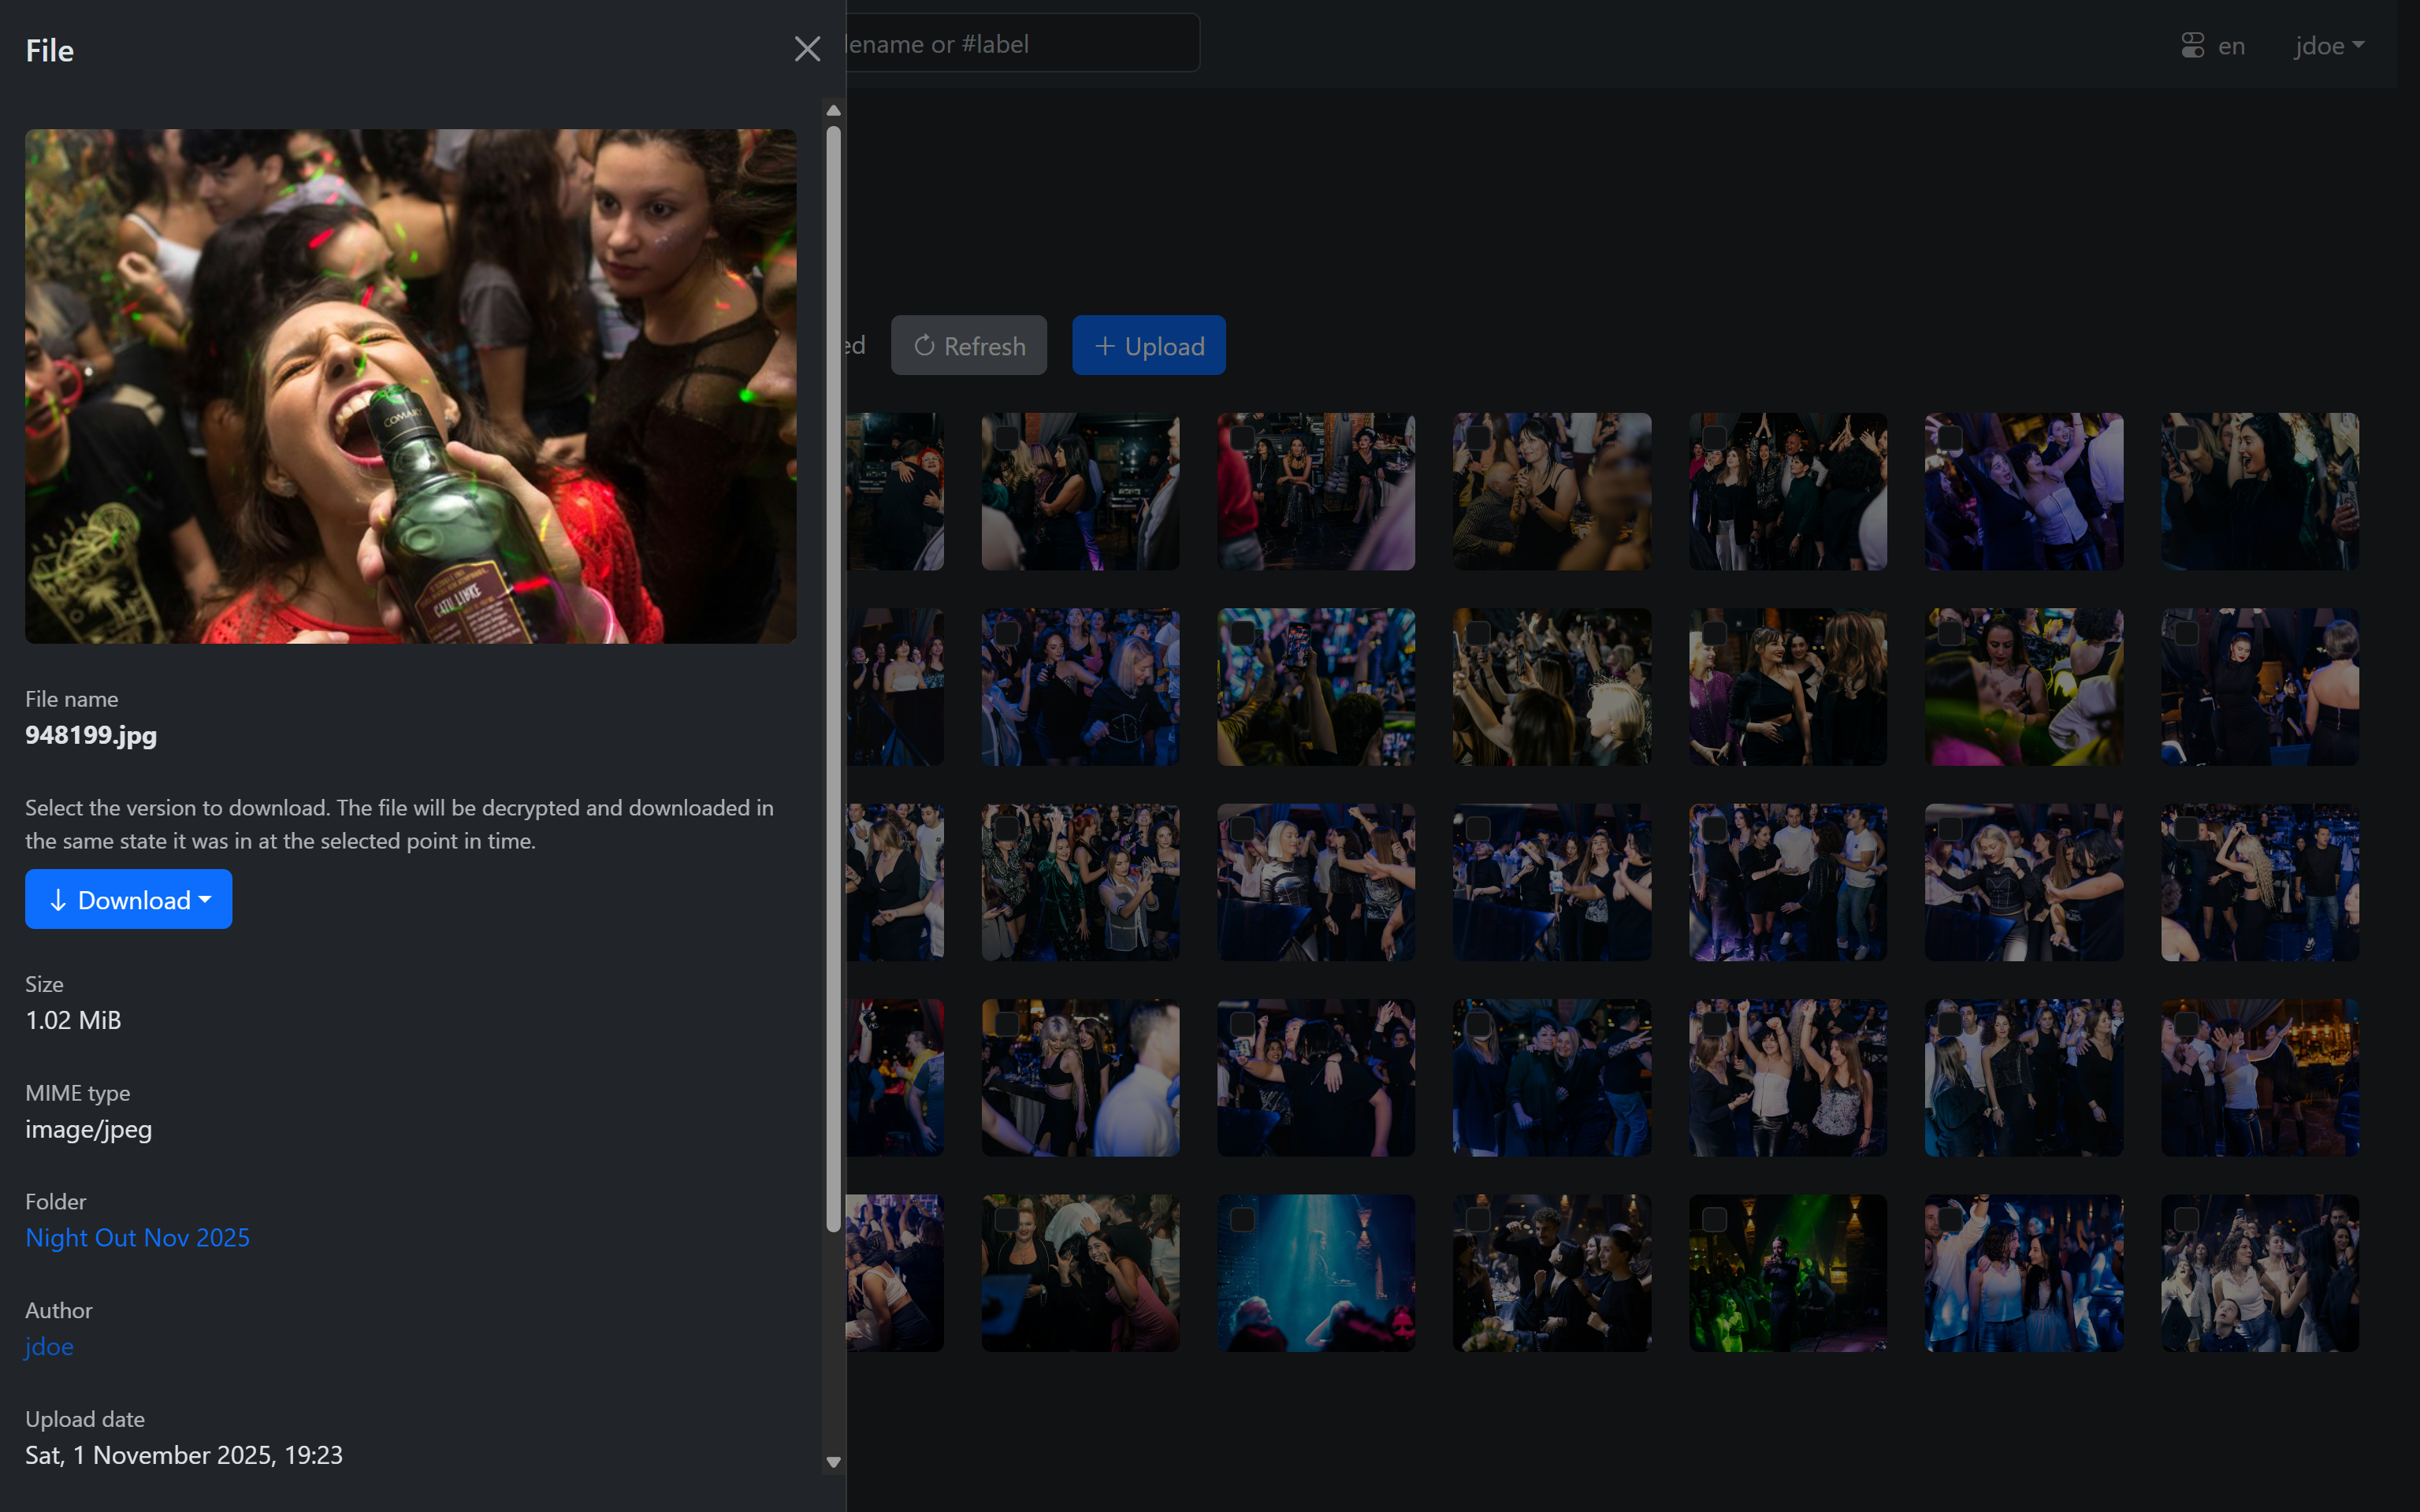Image resolution: width=2420 pixels, height=1512 pixels.
Task: Click the panel scrollbar down arrow
Action: tap(833, 1462)
